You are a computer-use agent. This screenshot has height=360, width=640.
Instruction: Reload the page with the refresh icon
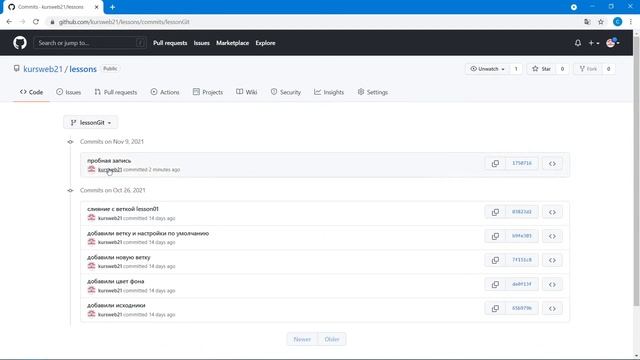36,22
